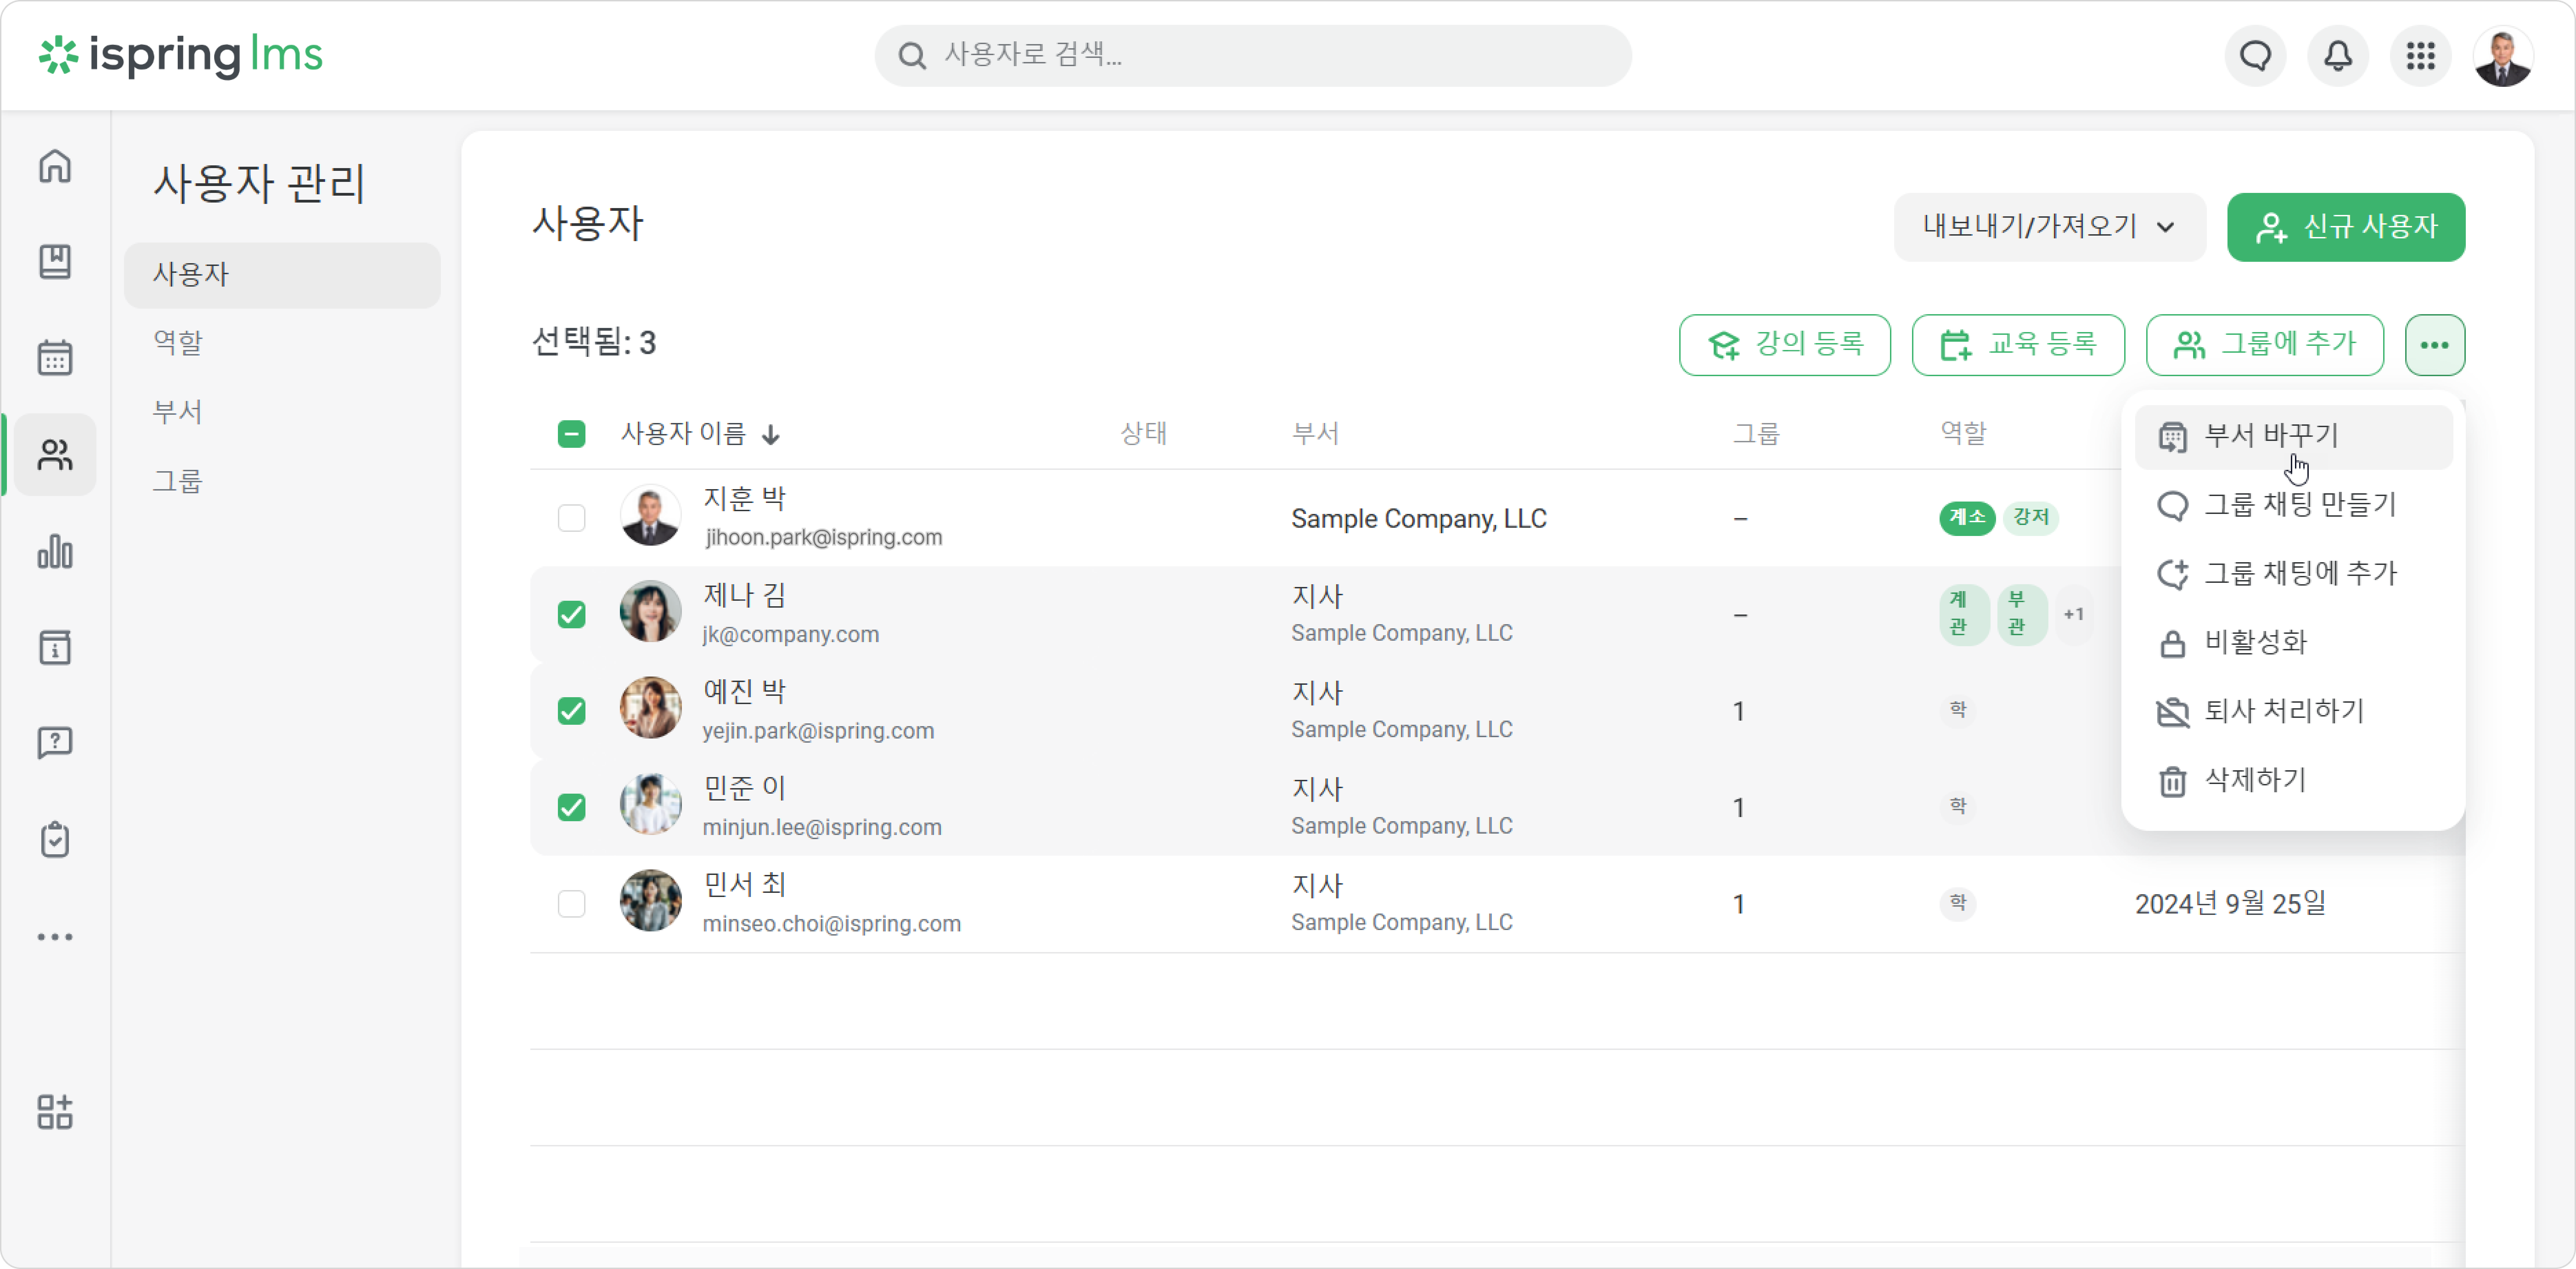Click the 학 role badge for 민서 최
This screenshot has height=1269, width=2576.
tap(1957, 904)
